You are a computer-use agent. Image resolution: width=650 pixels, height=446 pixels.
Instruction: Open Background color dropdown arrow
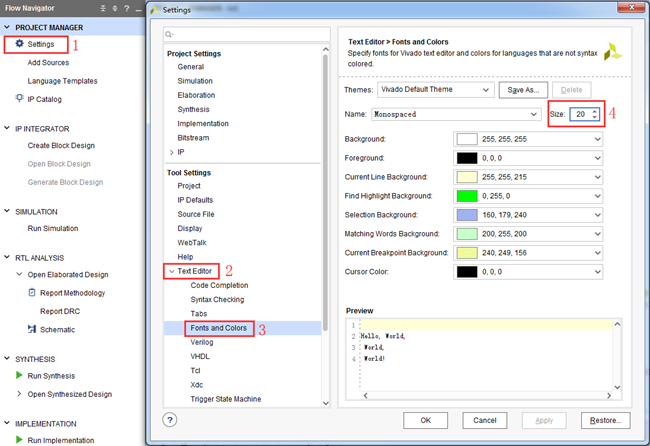point(597,139)
